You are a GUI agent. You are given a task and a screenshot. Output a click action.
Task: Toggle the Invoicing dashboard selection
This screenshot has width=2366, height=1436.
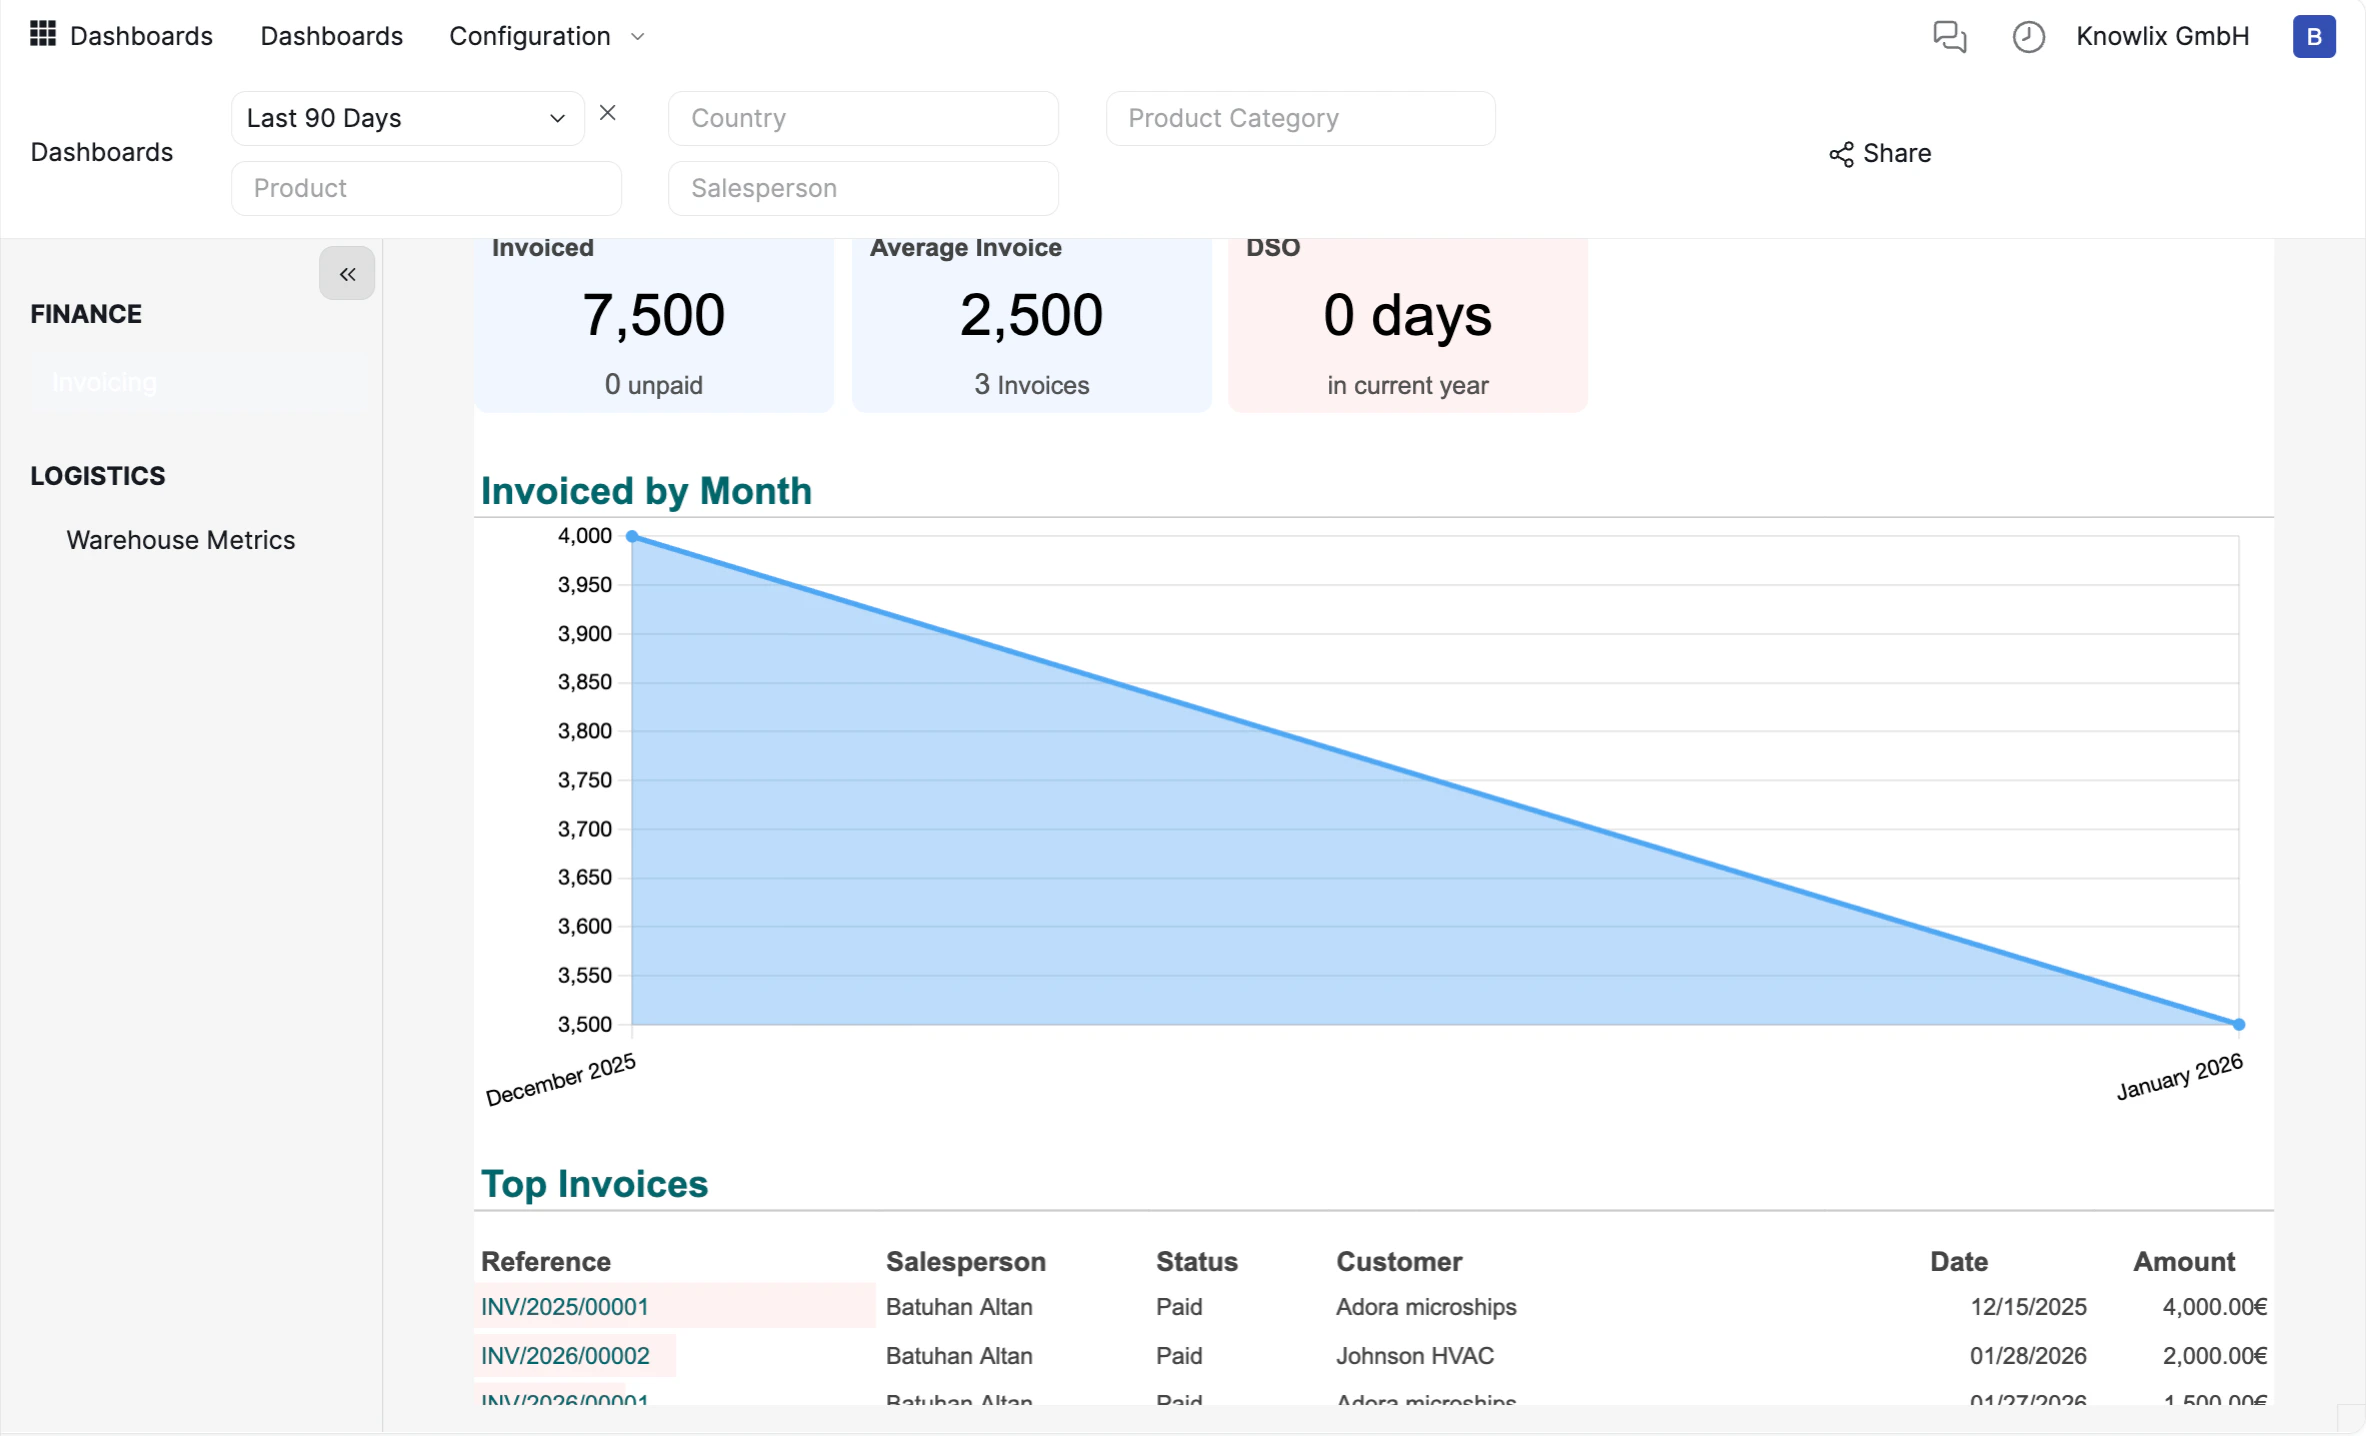(x=104, y=382)
